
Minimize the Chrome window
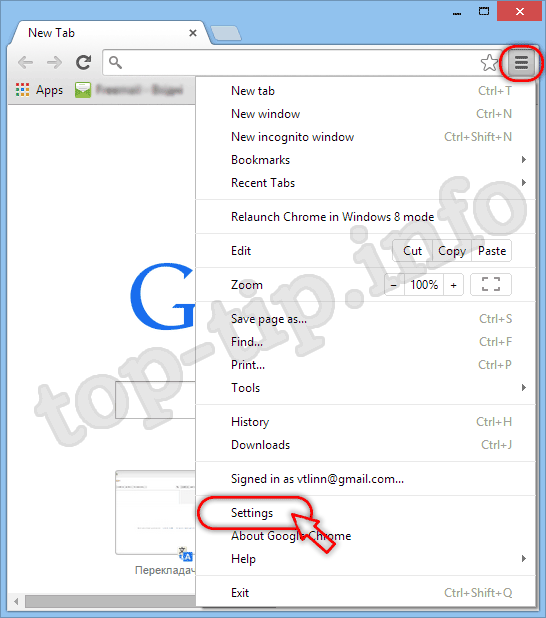coord(457,11)
